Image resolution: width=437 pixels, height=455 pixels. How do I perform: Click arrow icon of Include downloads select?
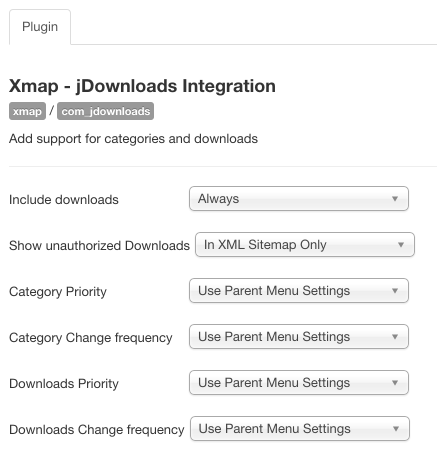395,199
